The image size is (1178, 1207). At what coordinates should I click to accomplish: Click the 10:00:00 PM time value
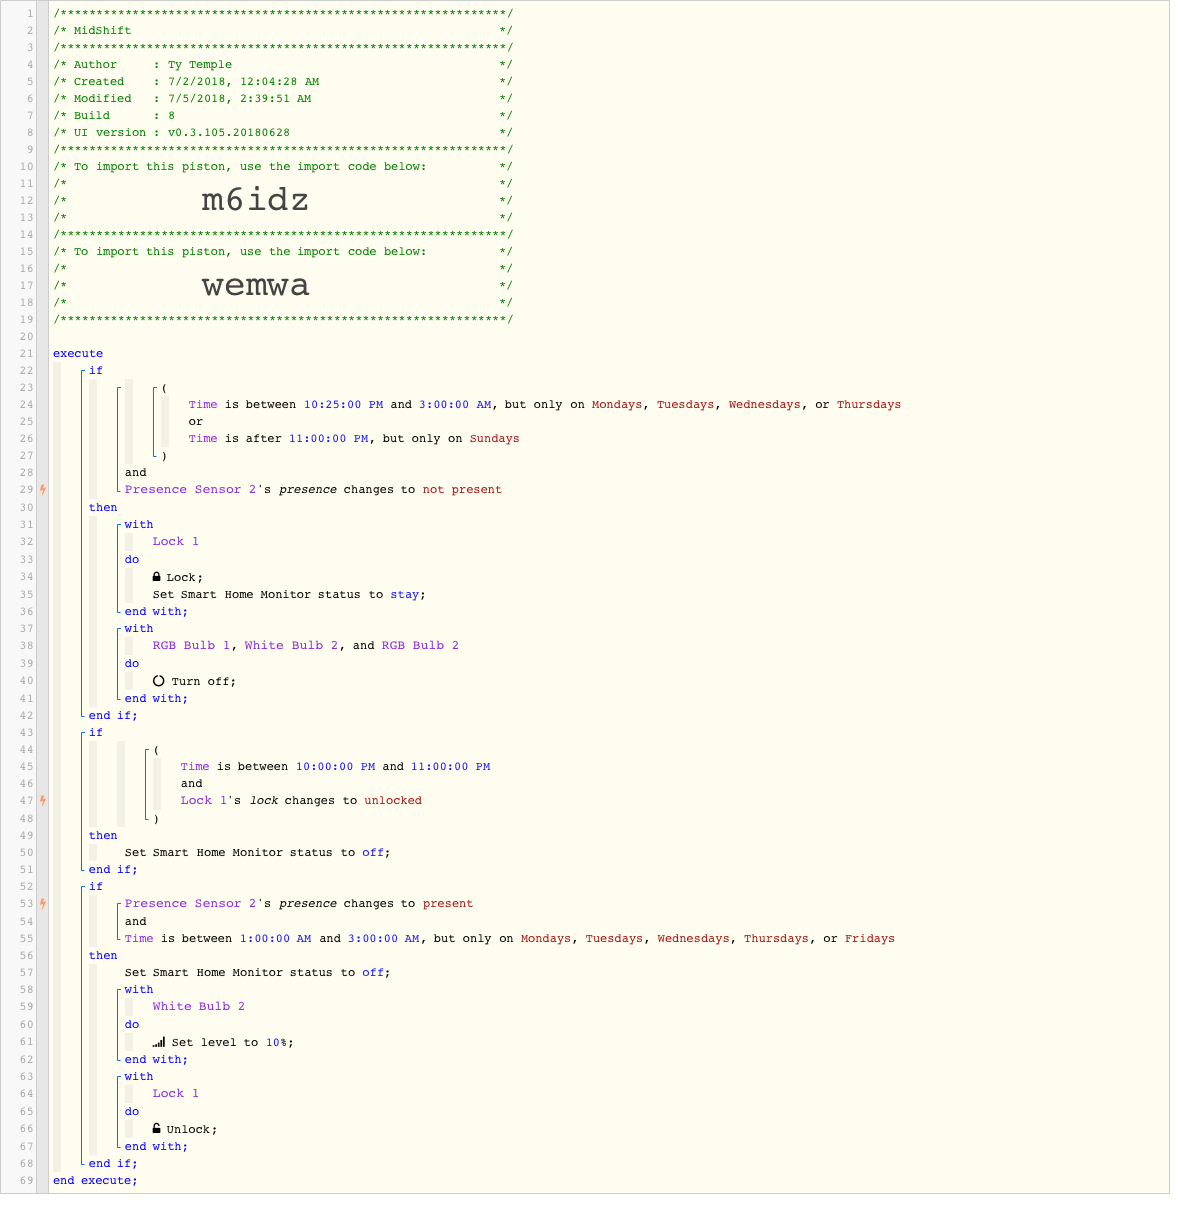tap(335, 767)
